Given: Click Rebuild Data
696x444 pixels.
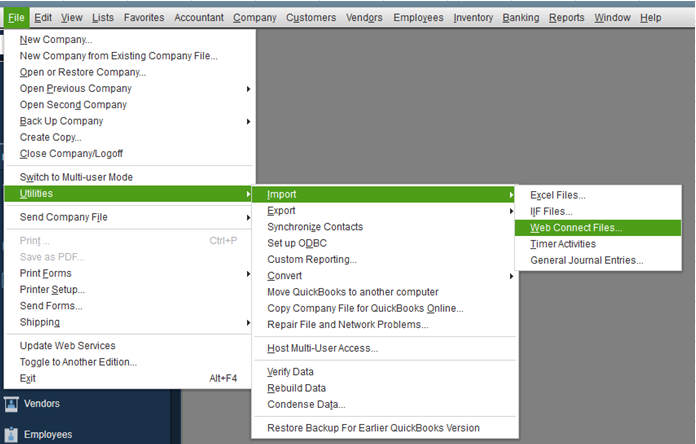Looking at the screenshot, I should pyautogui.click(x=385, y=388).
